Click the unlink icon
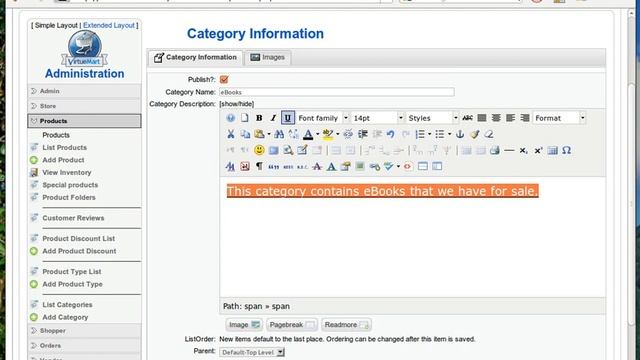The height and width of the screenshot is (360, 640). (348, 134)
